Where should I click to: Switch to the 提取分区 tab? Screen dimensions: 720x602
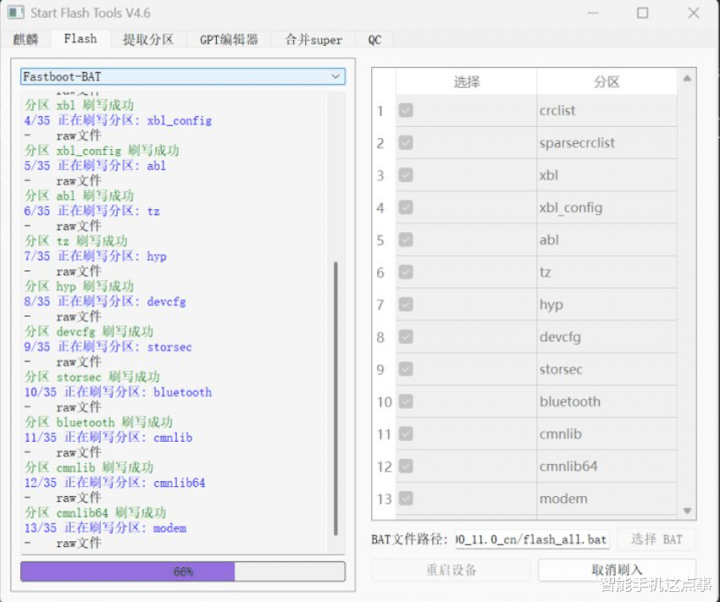[x=148, y=39]
